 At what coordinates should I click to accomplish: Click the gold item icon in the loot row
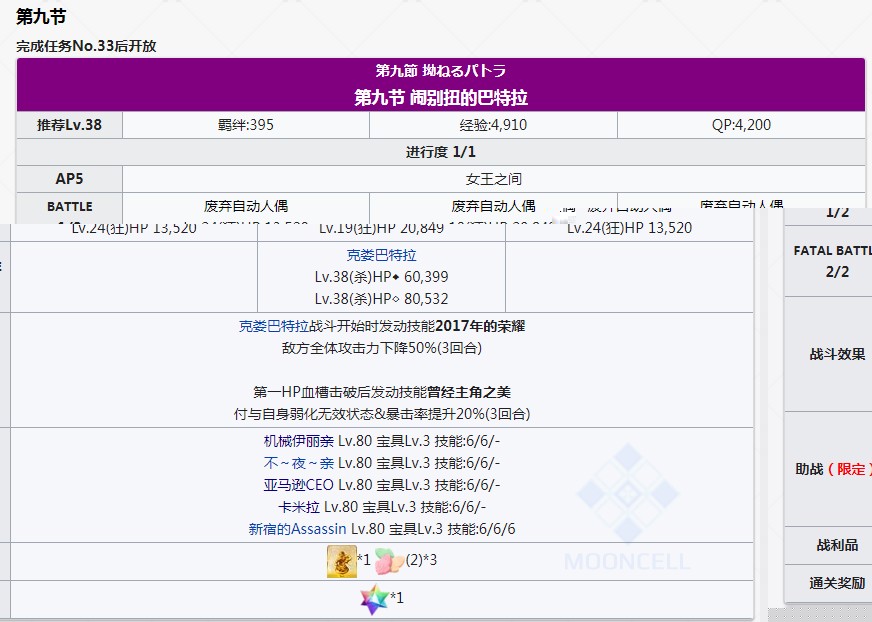pos(341,561)
